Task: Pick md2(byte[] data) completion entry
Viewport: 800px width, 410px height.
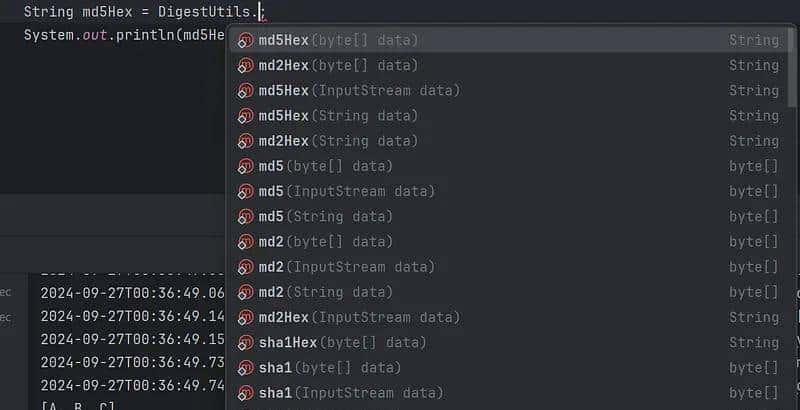Action: pos(325,242)
